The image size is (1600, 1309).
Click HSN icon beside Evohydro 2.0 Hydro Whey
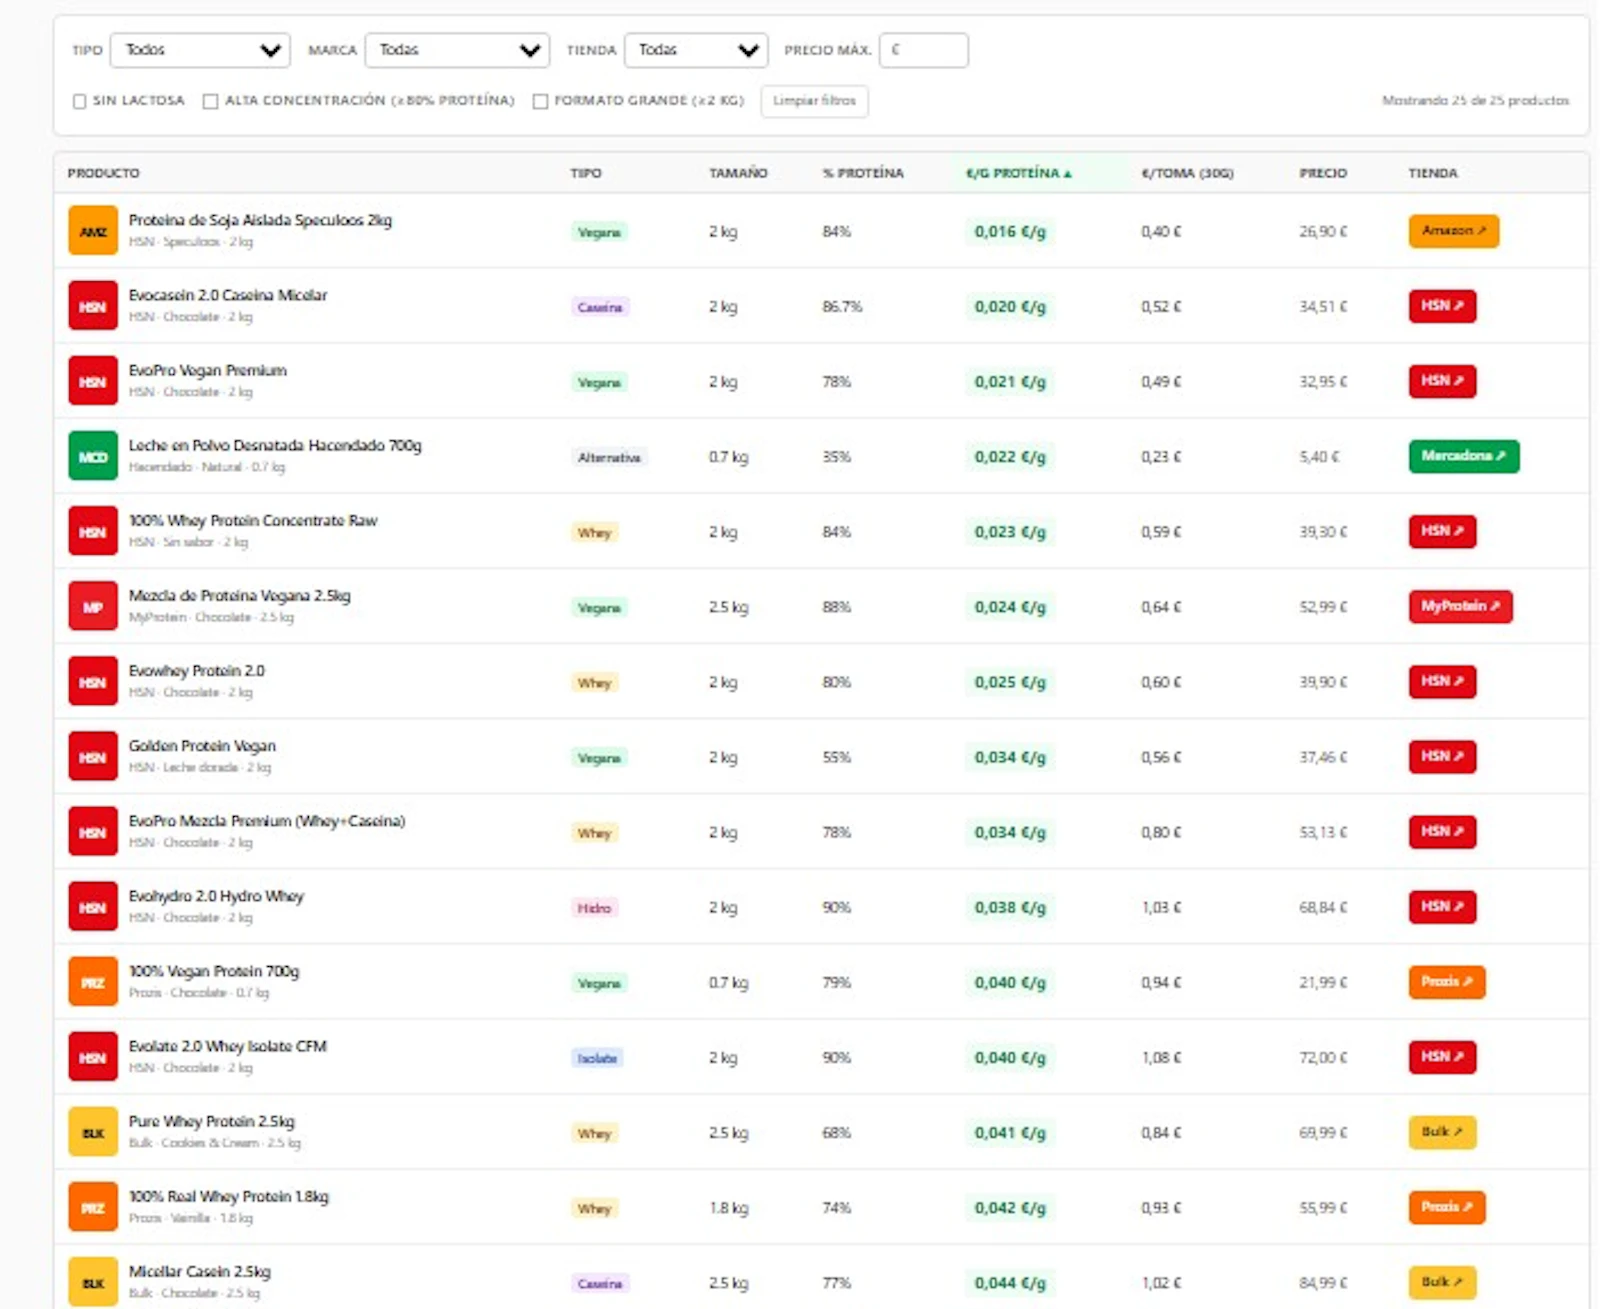tap(93, 907)
